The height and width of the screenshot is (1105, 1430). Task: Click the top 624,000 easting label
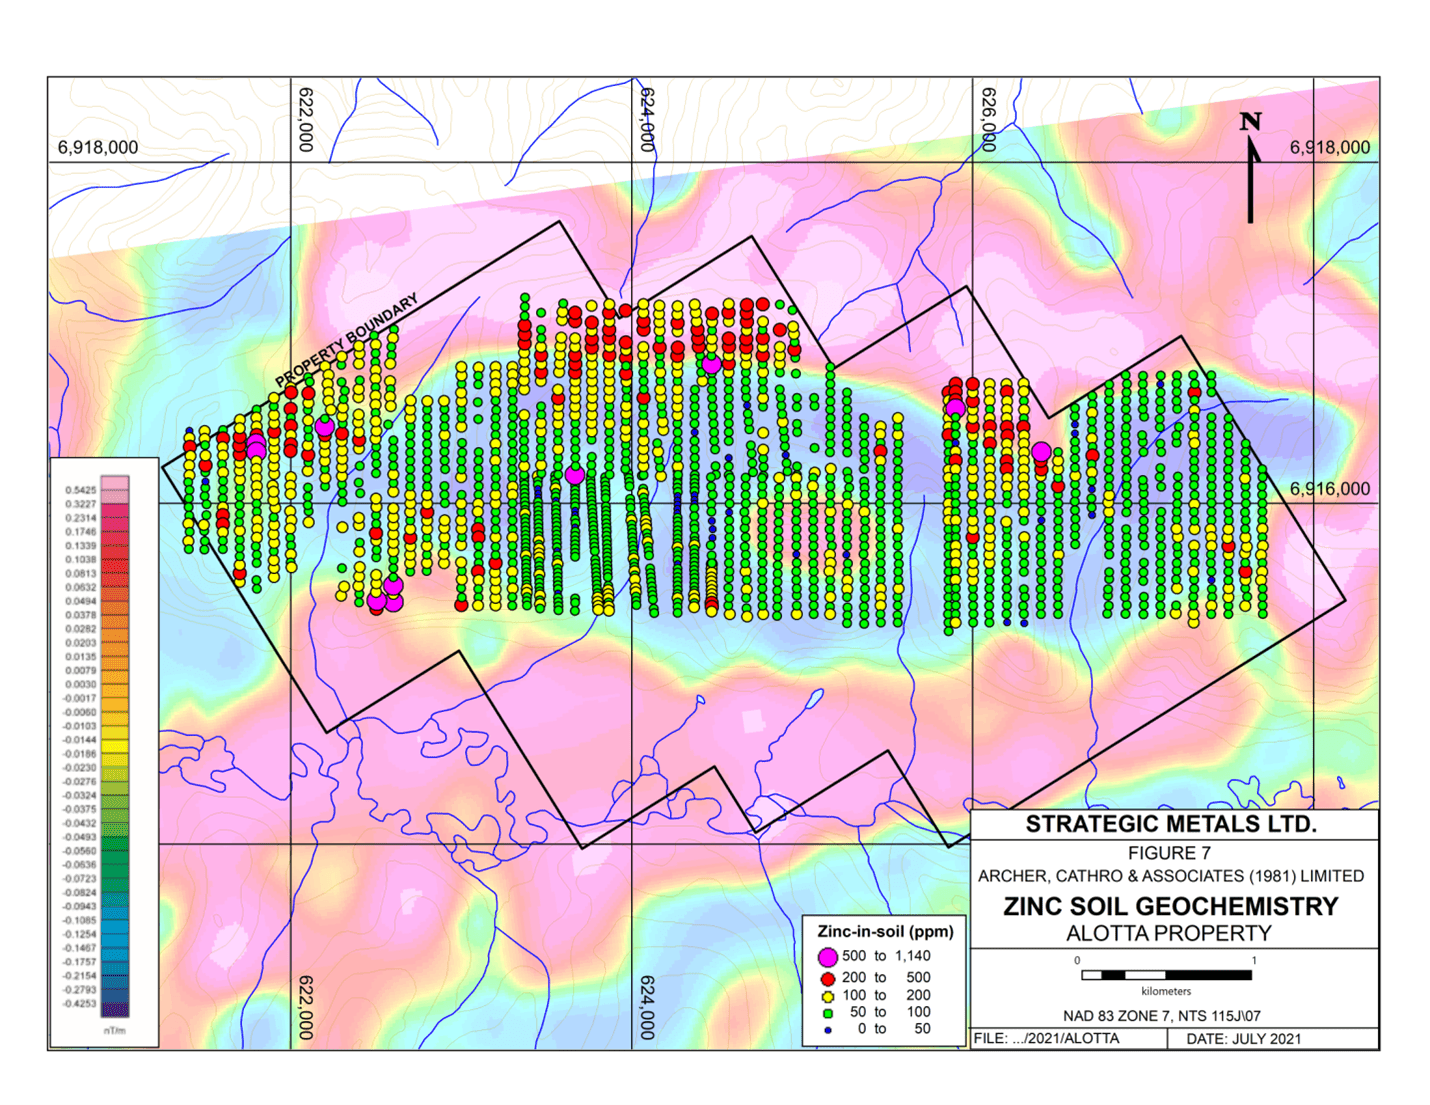pyautogui.click(x=647, y=119)
